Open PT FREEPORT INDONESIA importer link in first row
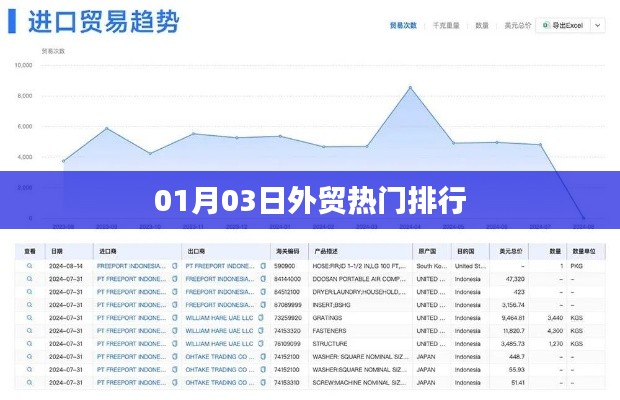The width and height of the screenshot is (620, 400). [x=132, y=266]
